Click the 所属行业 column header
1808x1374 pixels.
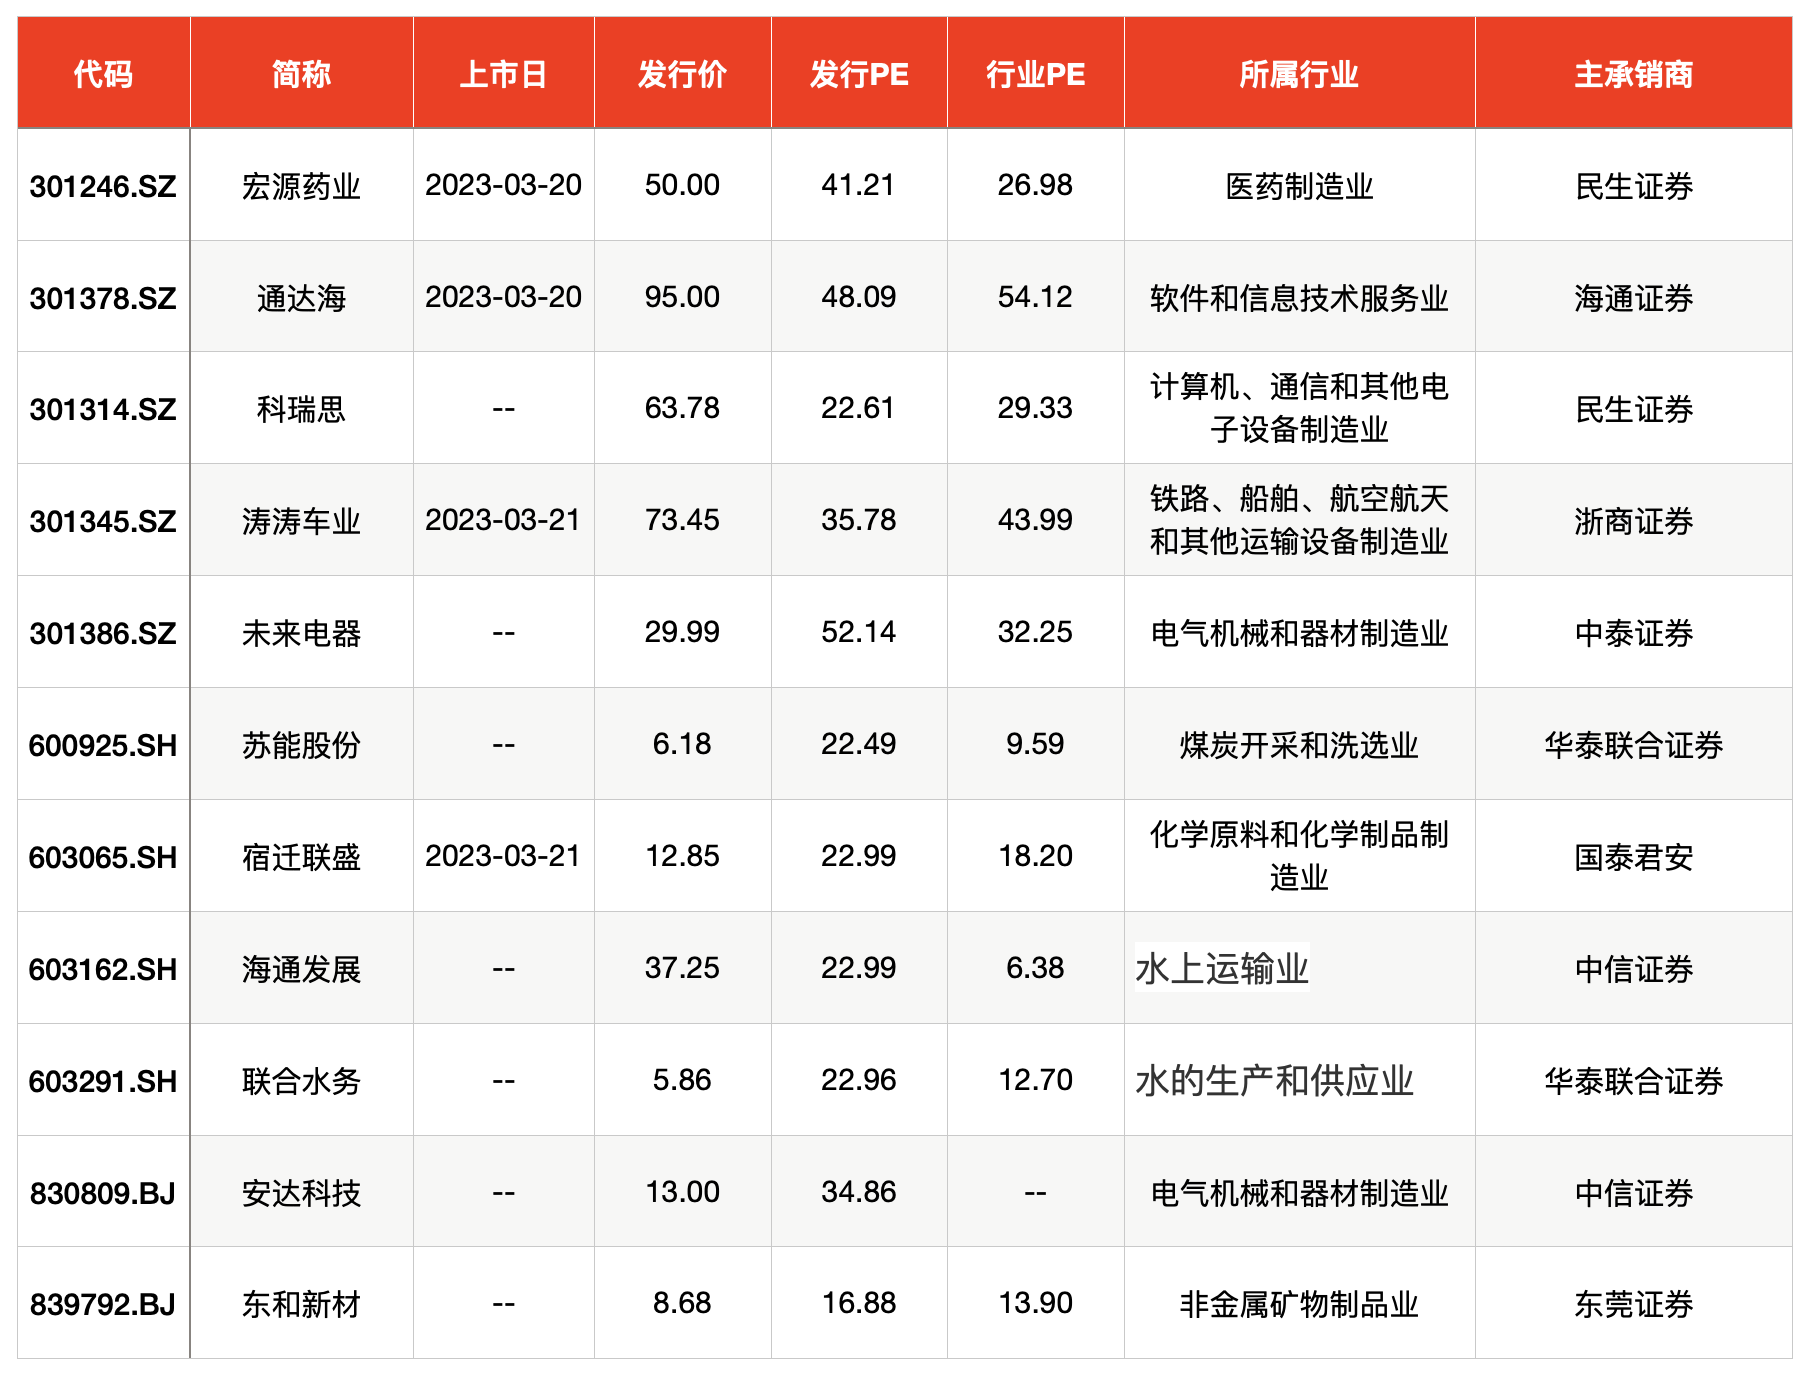pos(1299,74)
